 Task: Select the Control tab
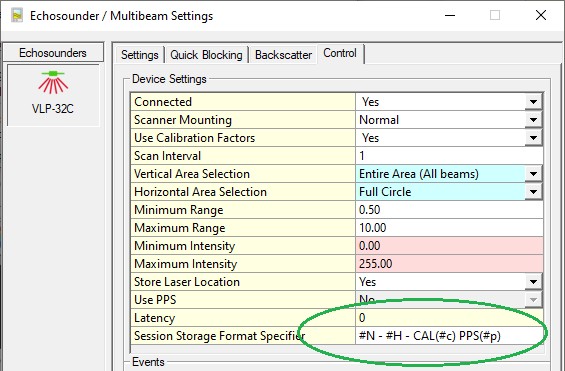(340, 53)
